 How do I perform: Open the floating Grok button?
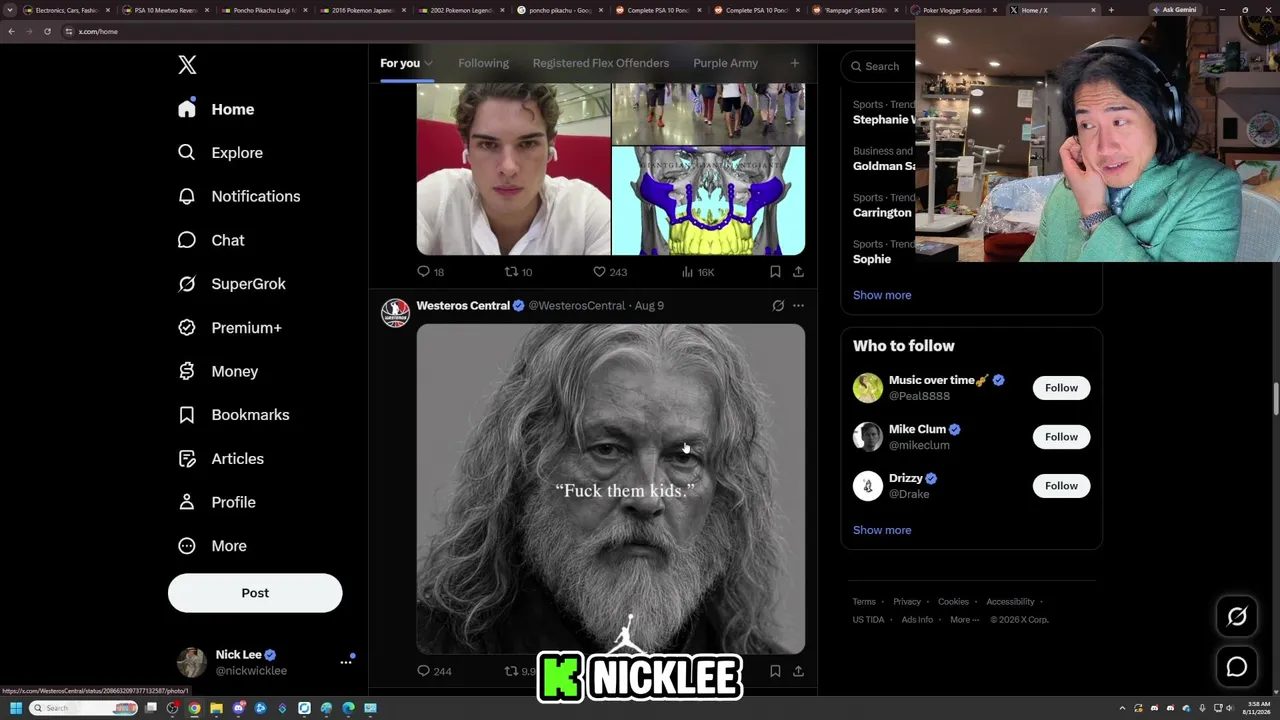(x=1237, y=617)
